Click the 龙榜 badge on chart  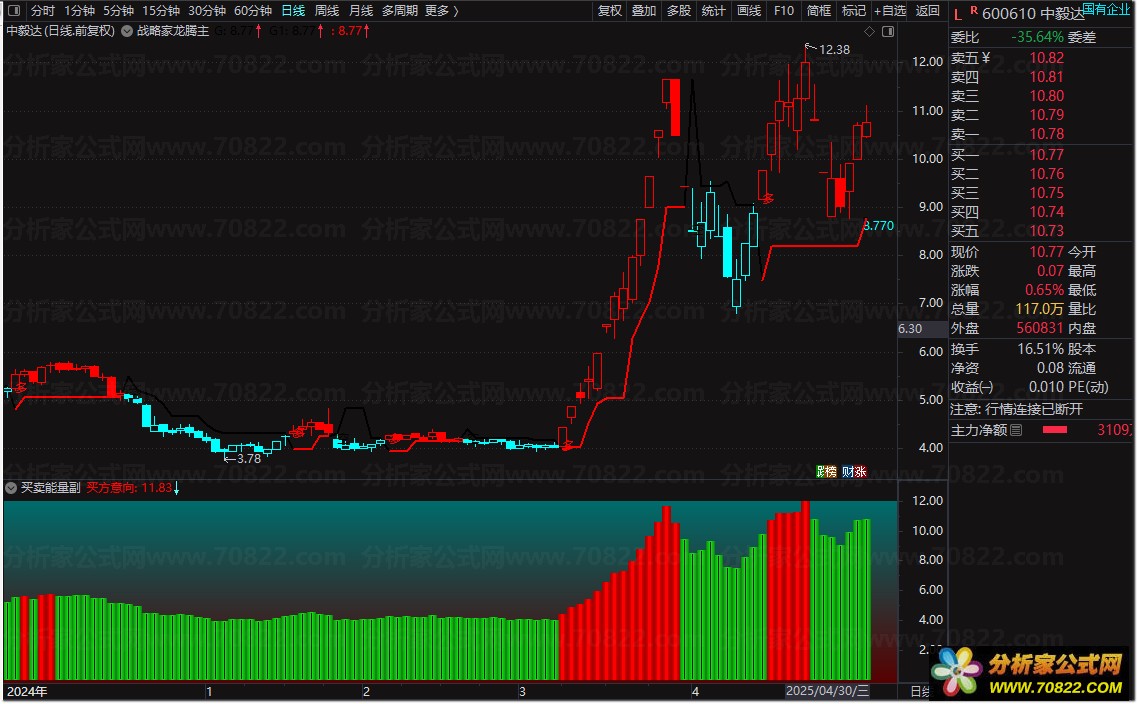[x=827, y=472]
